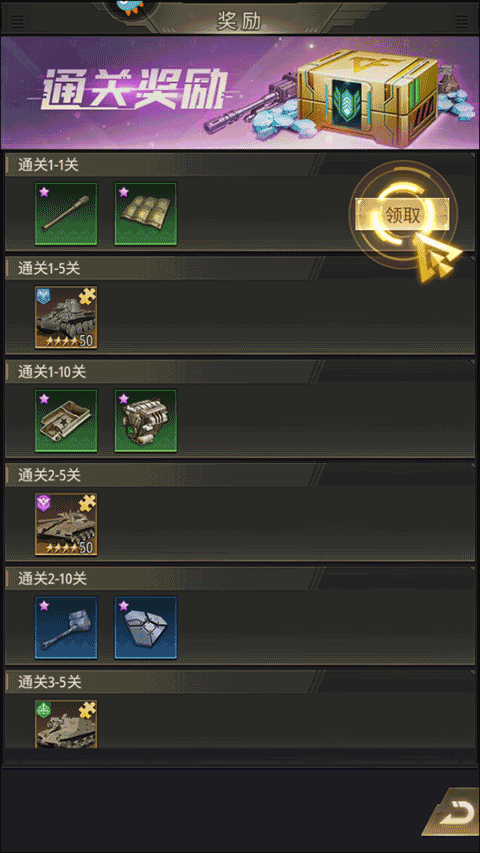The image size is (480, 853).
Task: Select the 通关2-10关 row header
Action: point(240,578)
